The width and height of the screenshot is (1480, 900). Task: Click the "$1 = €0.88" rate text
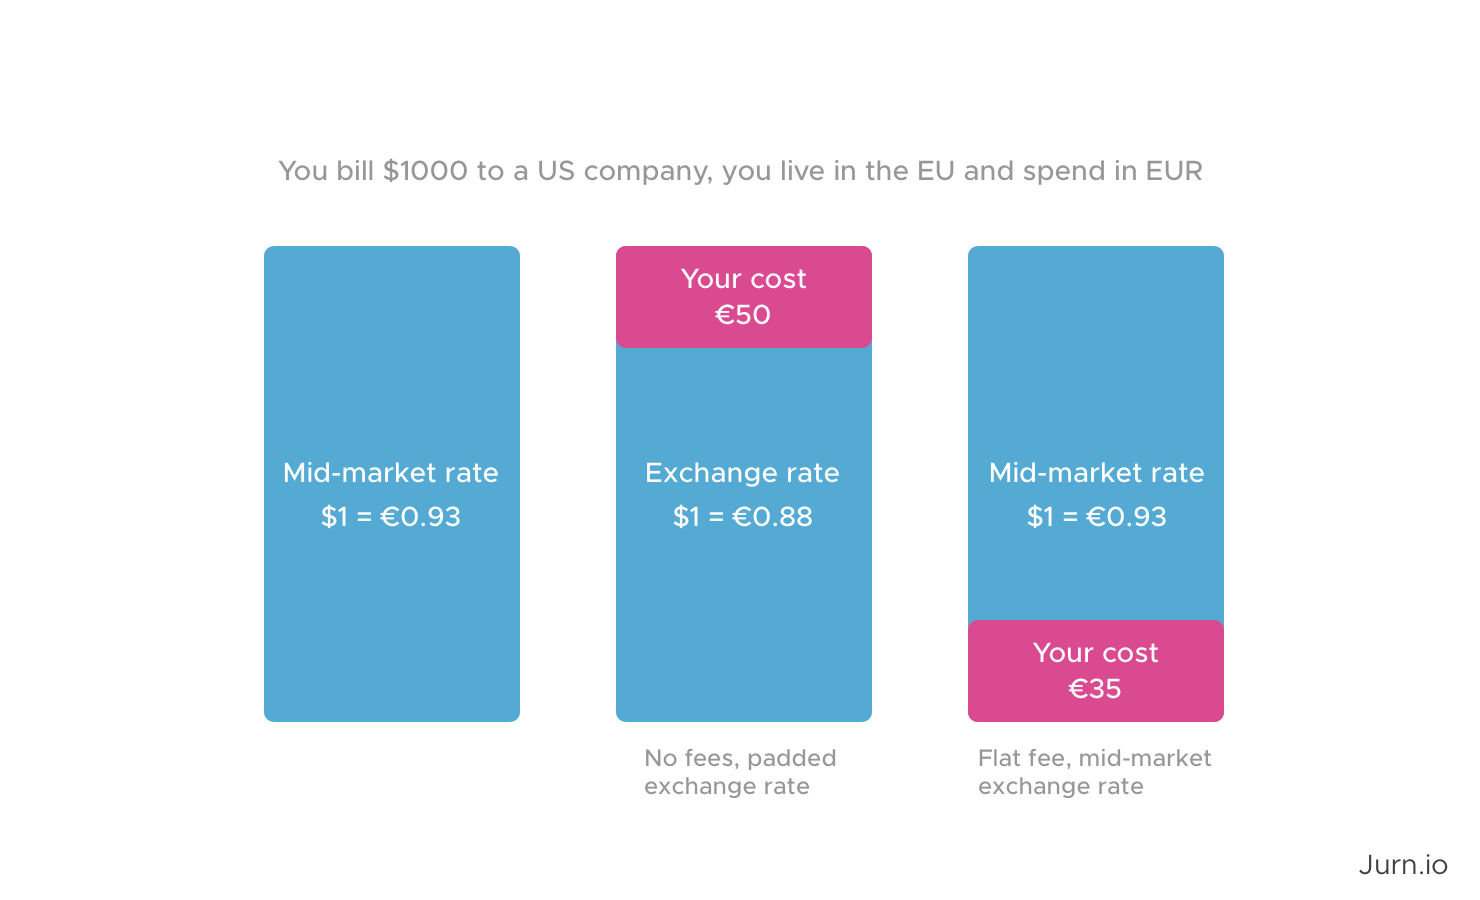coord(742,517)
